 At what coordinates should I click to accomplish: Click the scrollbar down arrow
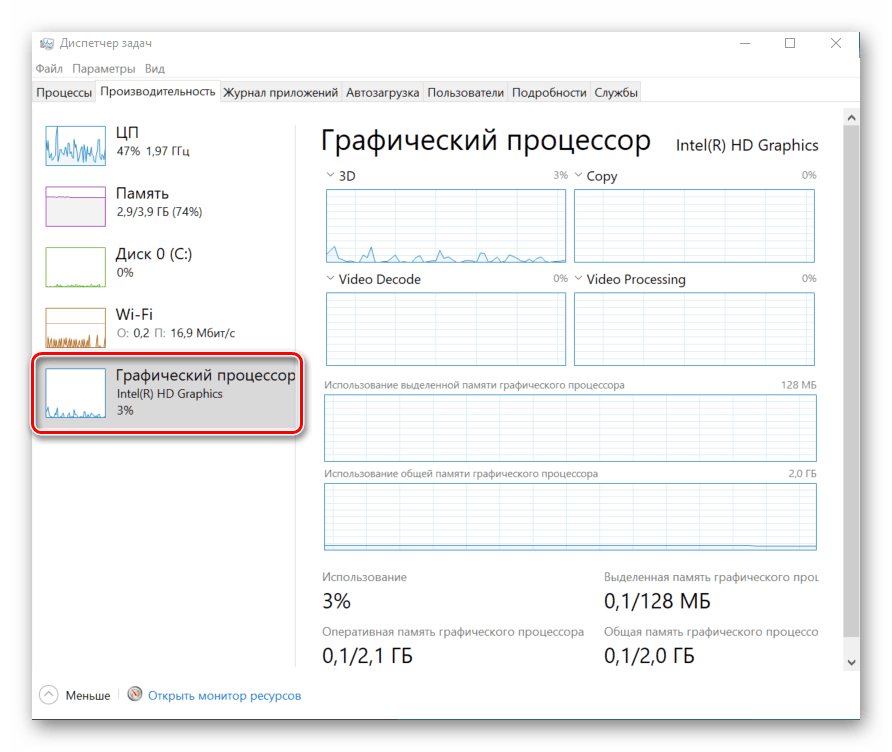coord(851,662)
